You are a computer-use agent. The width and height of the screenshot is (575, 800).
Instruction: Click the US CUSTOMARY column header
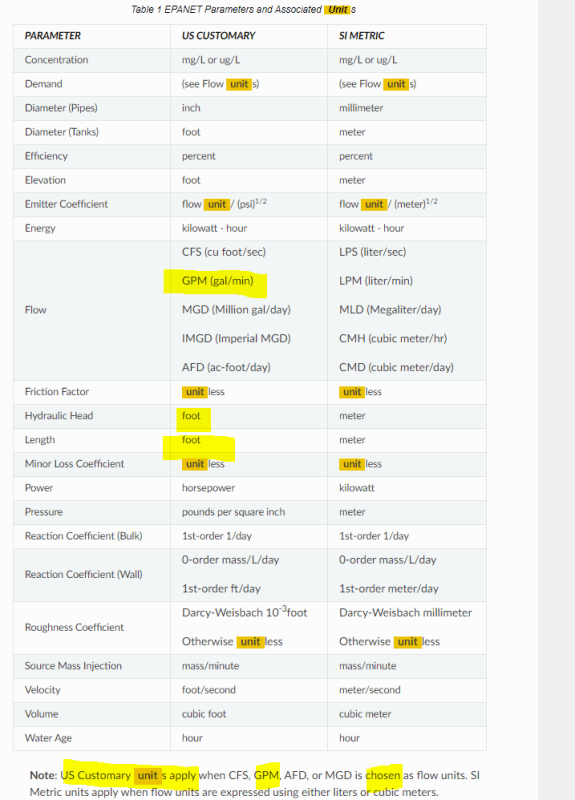pyautogui.click(x=218, y=36)
